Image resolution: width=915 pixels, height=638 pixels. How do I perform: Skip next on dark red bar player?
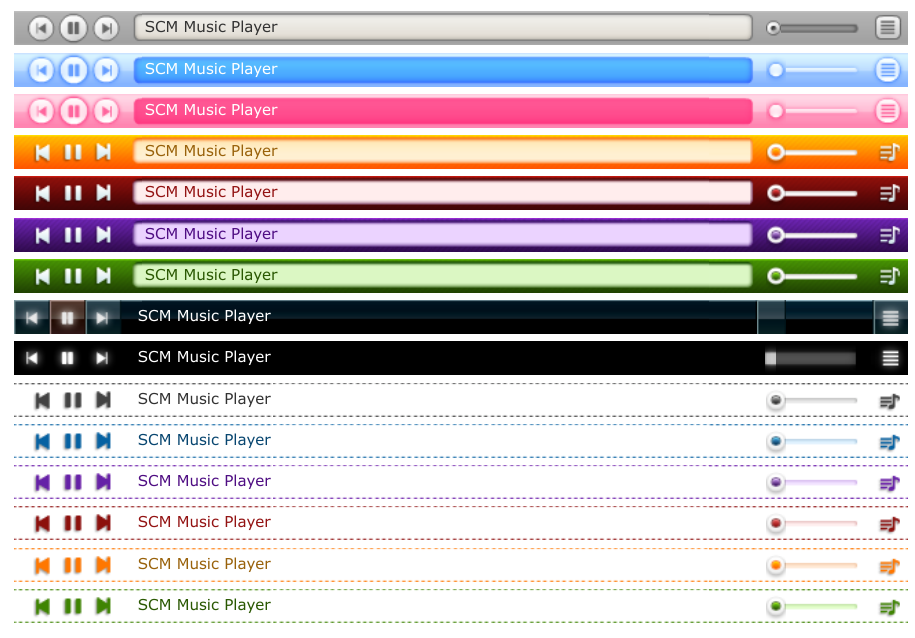(x=103, y=193)
